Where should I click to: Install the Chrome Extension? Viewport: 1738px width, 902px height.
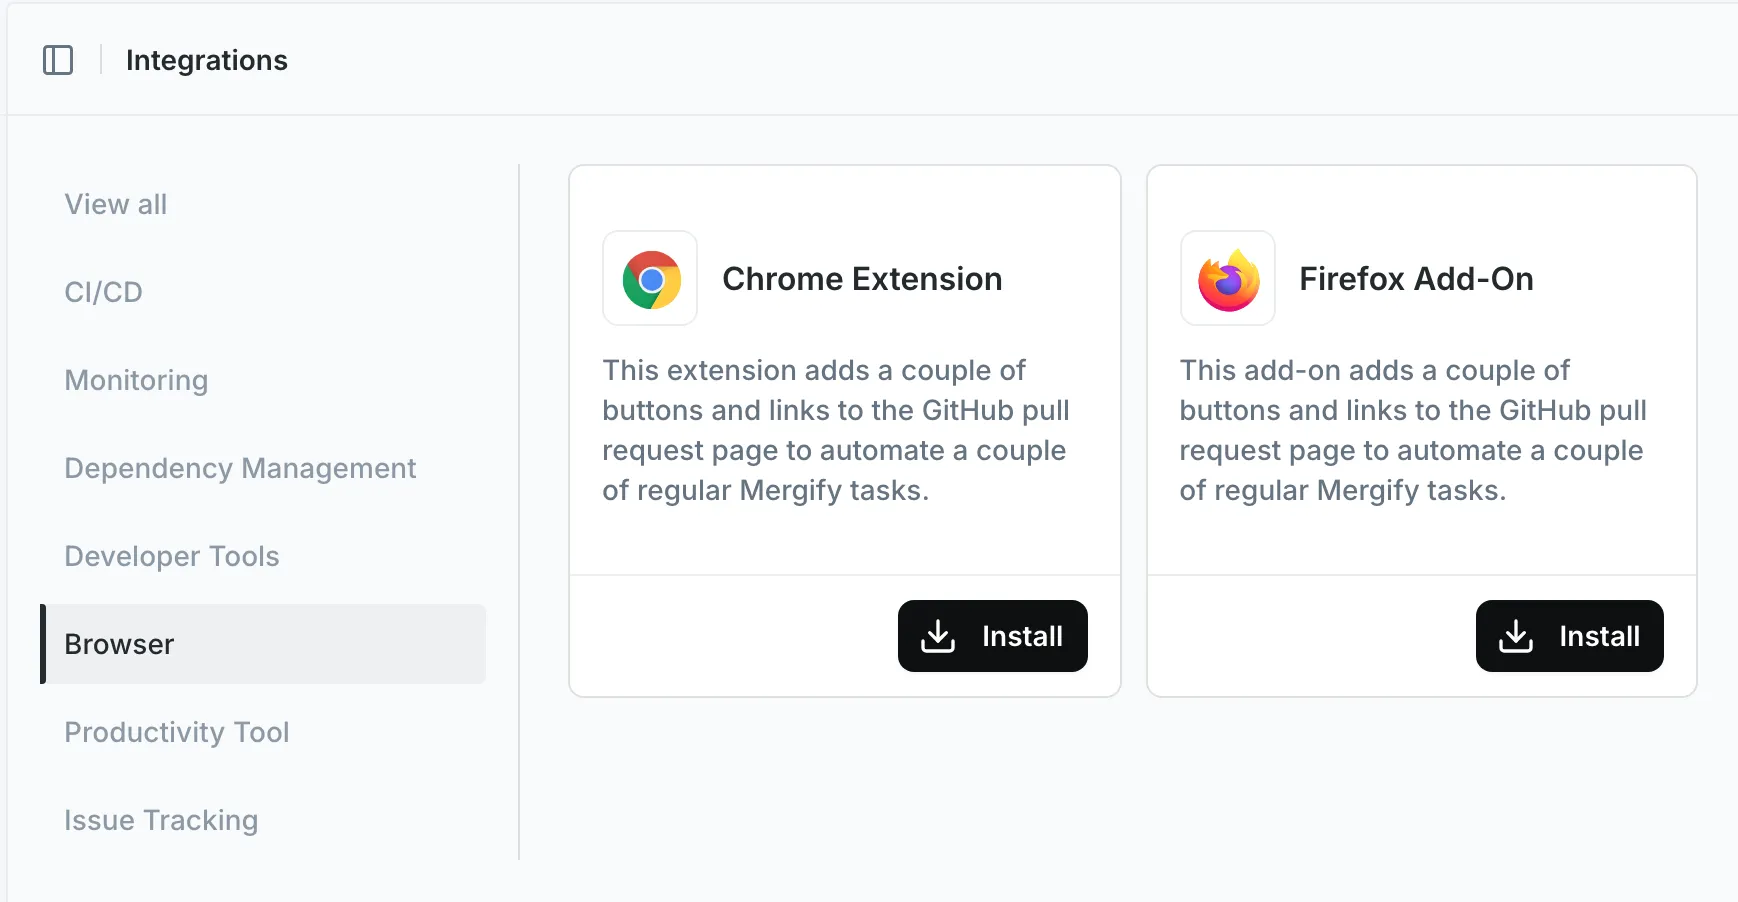click(993, 636)
